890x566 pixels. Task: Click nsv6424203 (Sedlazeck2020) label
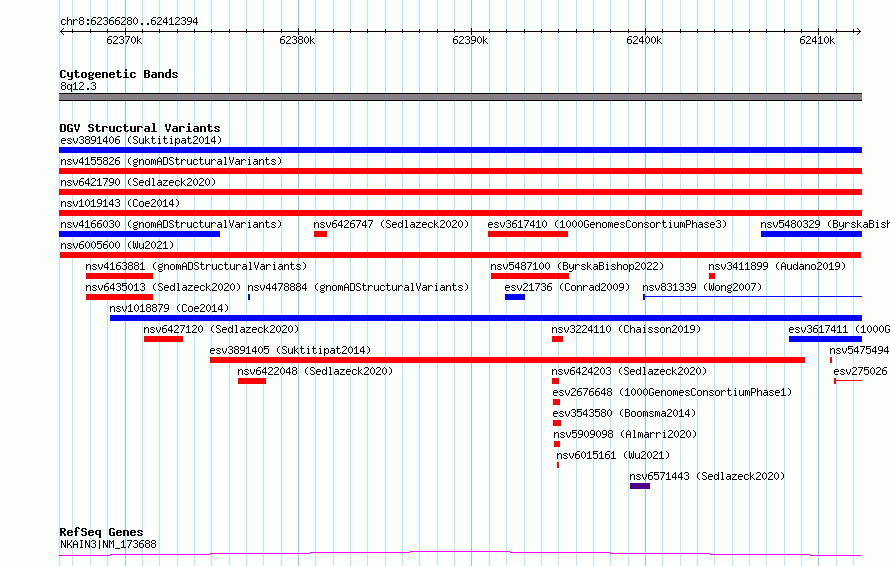(629, 371)
